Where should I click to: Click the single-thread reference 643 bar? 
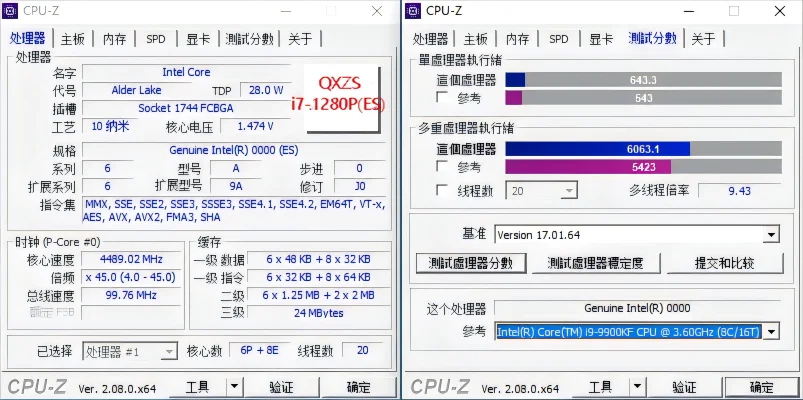pos(643,98)
